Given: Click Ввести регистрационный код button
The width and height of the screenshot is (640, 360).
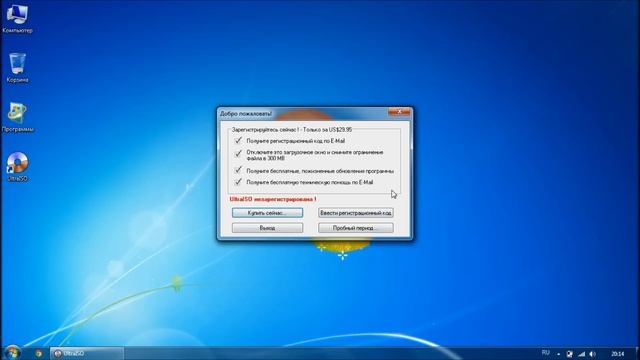Looking at the screenshot, I should coord(356,213).
